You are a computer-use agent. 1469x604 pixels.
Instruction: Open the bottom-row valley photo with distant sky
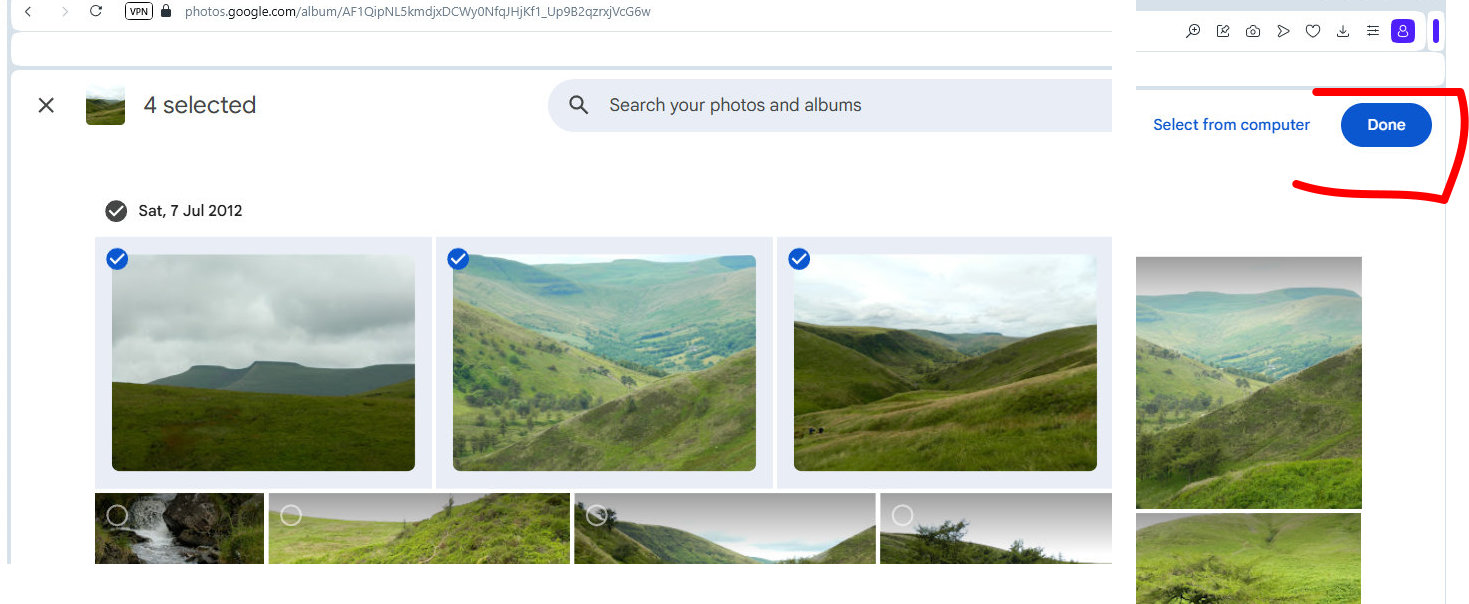(x=725, y=529)
